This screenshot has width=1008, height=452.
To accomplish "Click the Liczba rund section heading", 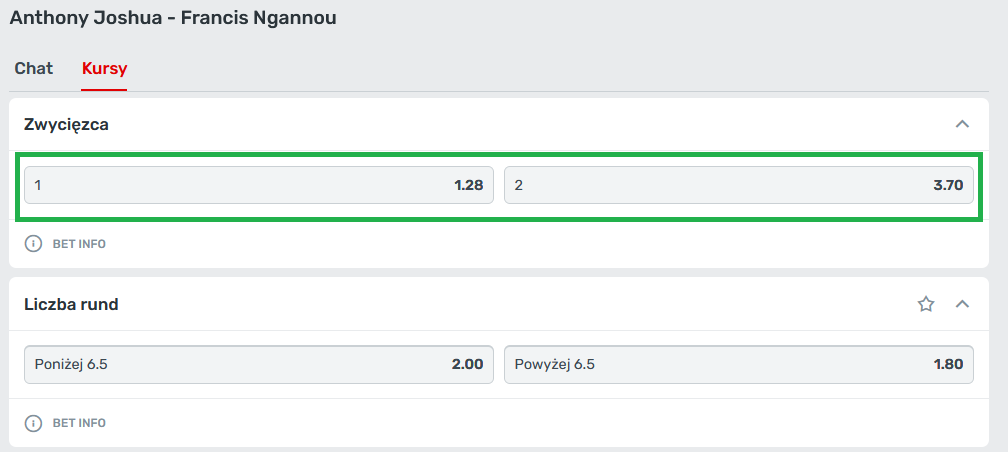I will tap(71, 304).
